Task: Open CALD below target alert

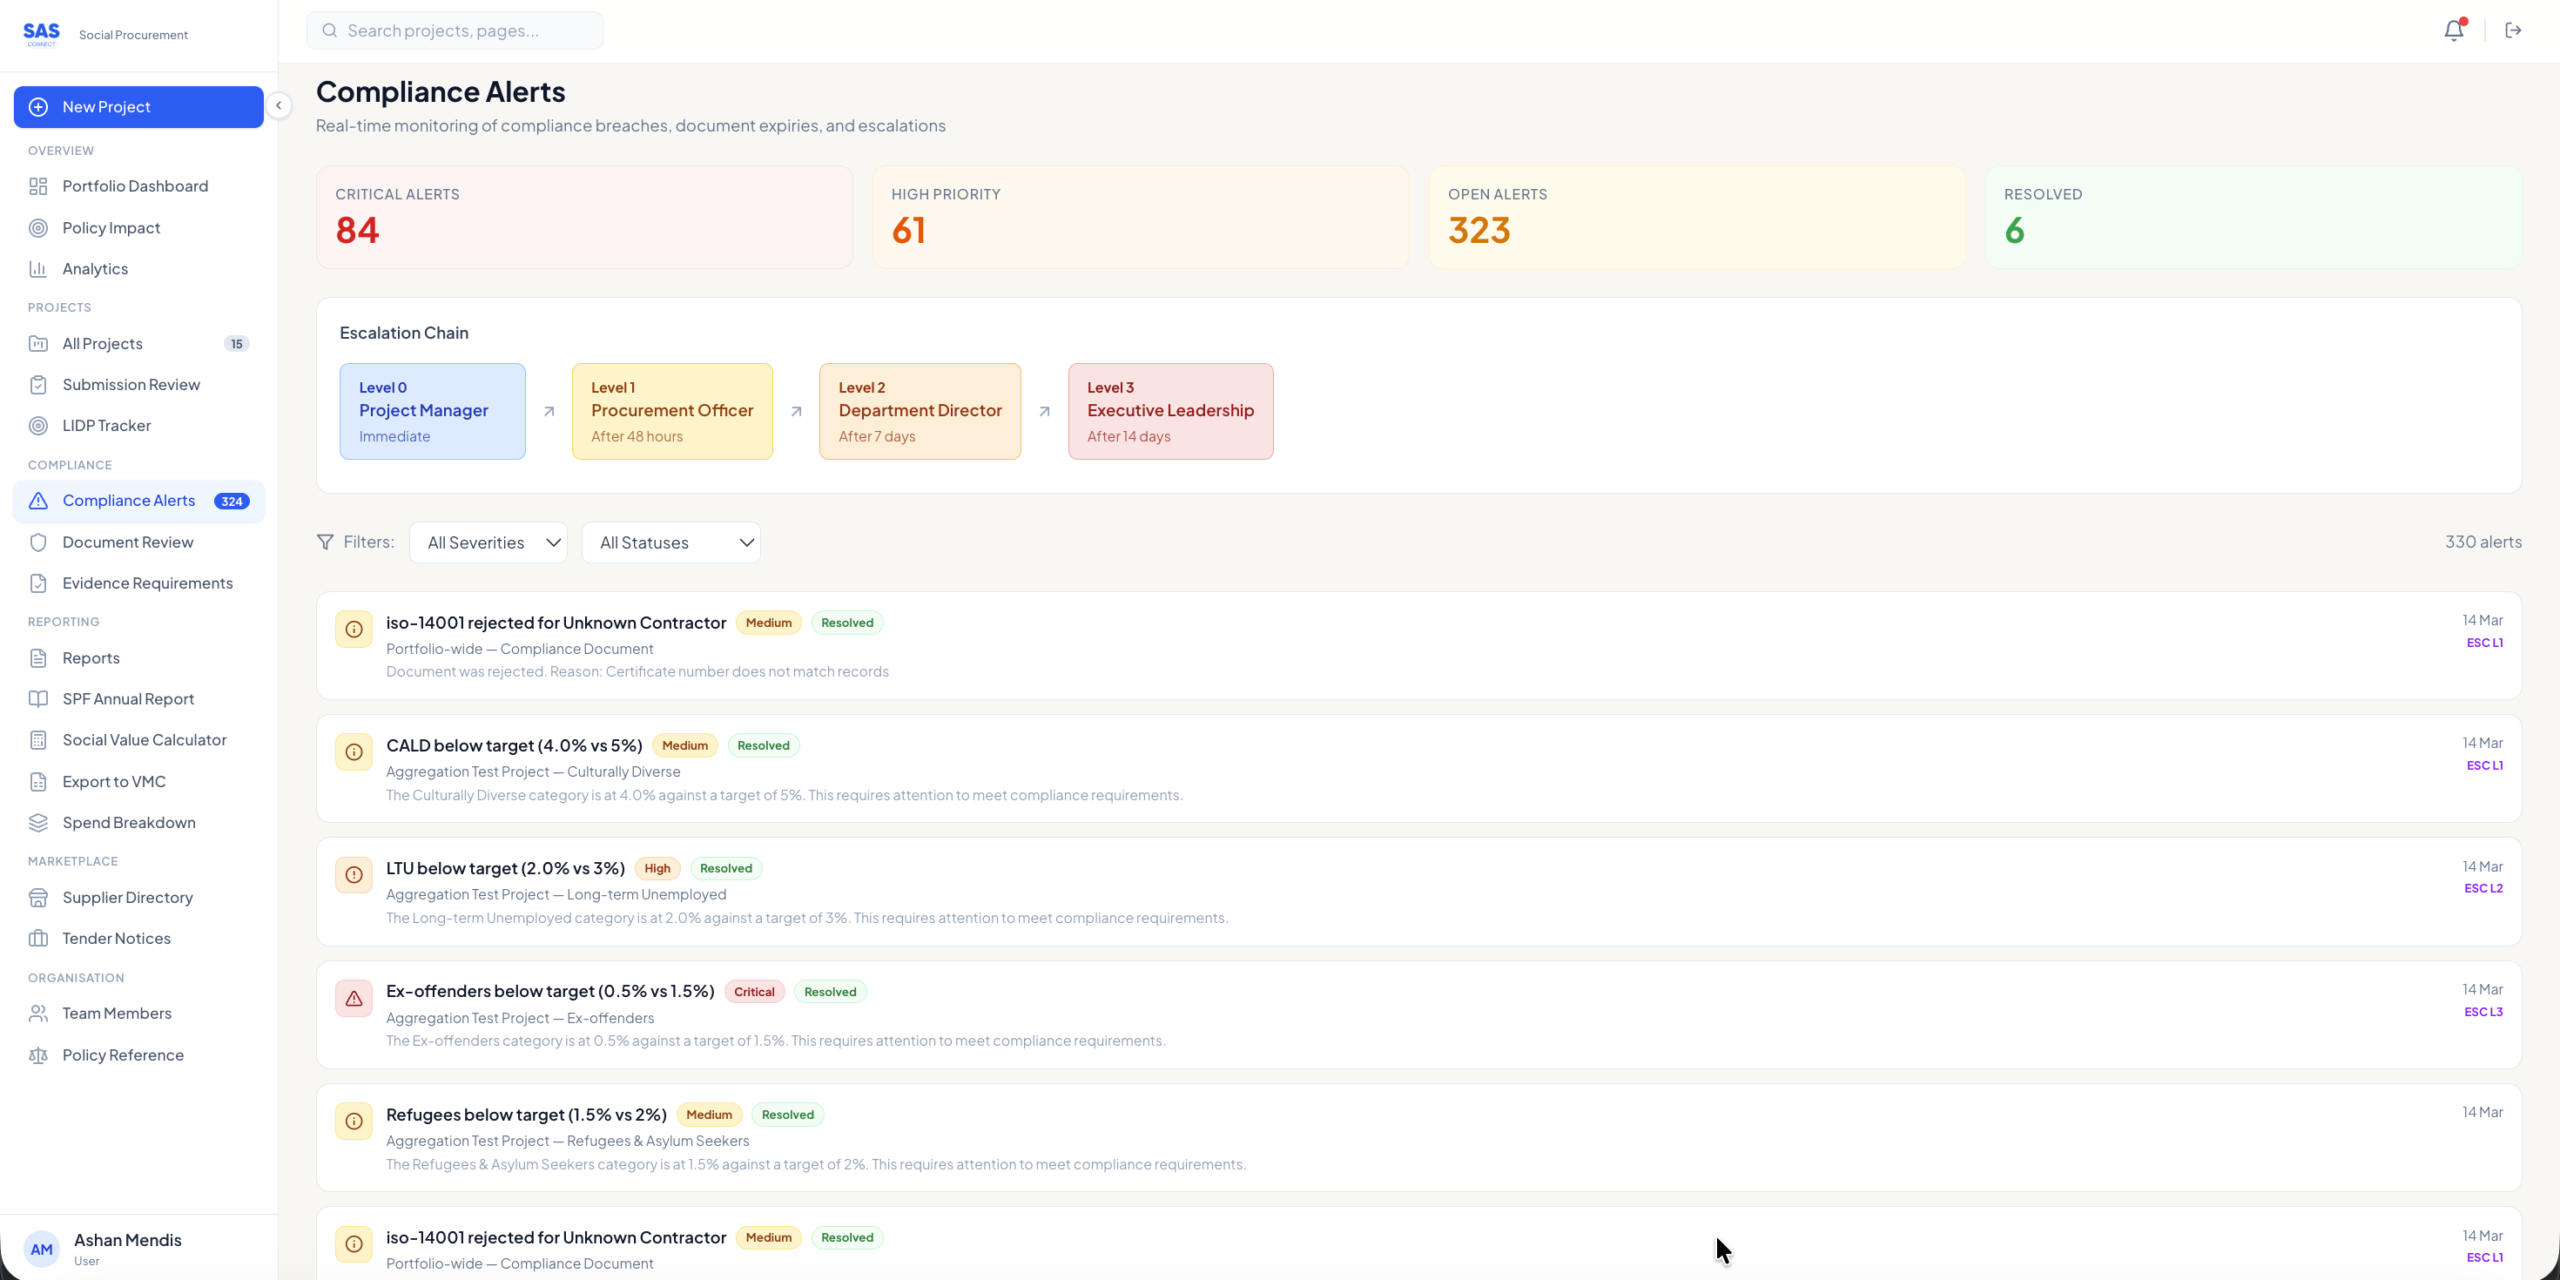Action: click(x=1419, y=768)
